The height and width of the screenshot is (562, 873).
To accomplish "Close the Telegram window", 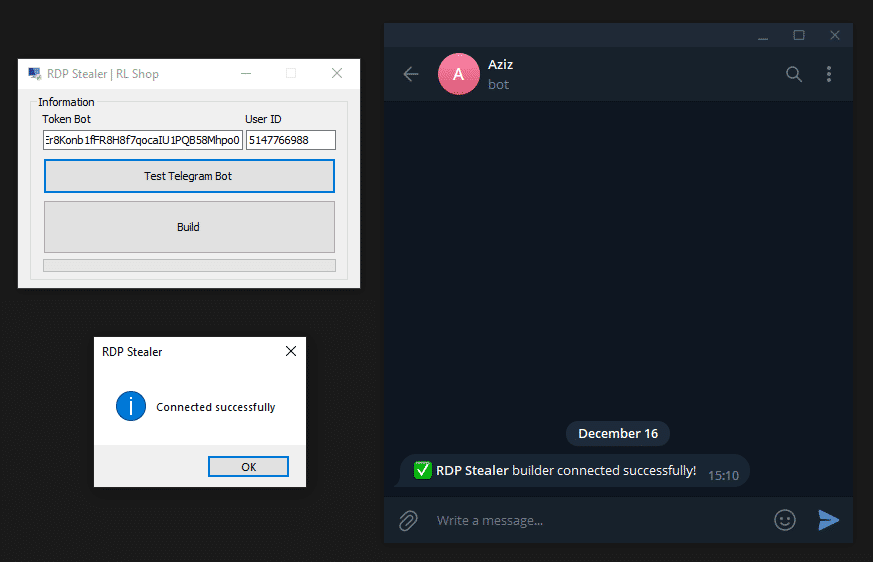I will (x=835, y=35).
